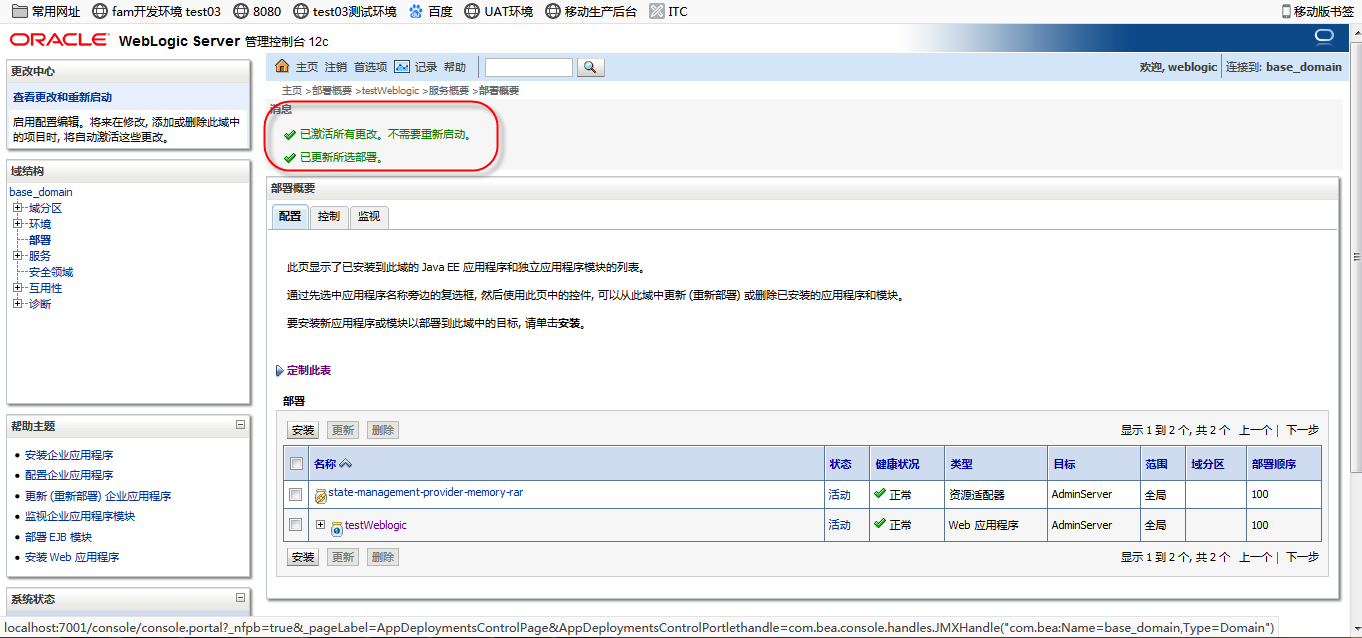Image resolution: width=1362 pixels, height=638 pixels.
Task: Sort by 状态 column header
Action: [x=840, y=464]
